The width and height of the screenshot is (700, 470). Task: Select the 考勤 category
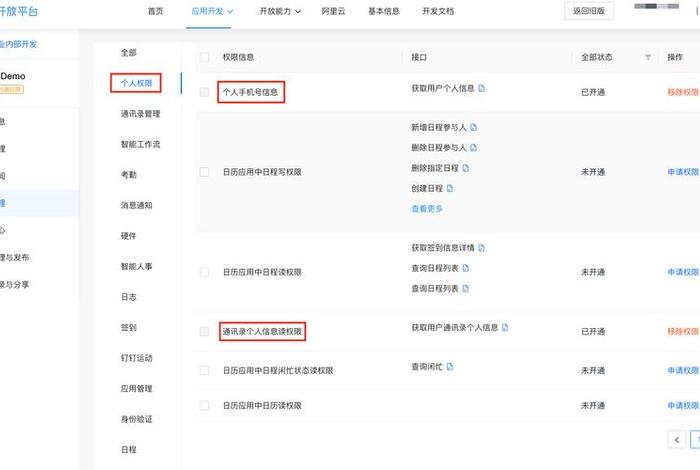coord(129,175)
